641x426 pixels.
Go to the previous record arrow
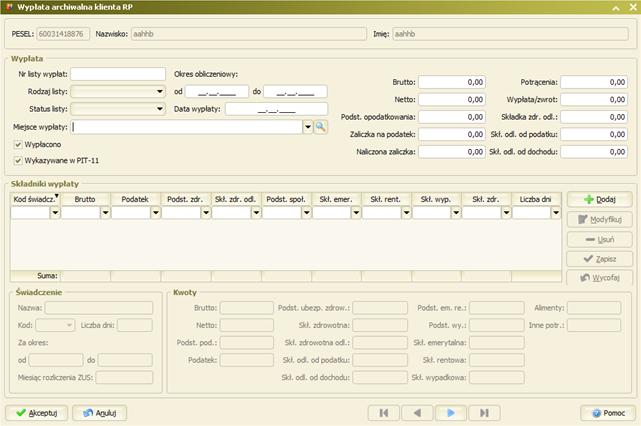(x=417, y=413)
